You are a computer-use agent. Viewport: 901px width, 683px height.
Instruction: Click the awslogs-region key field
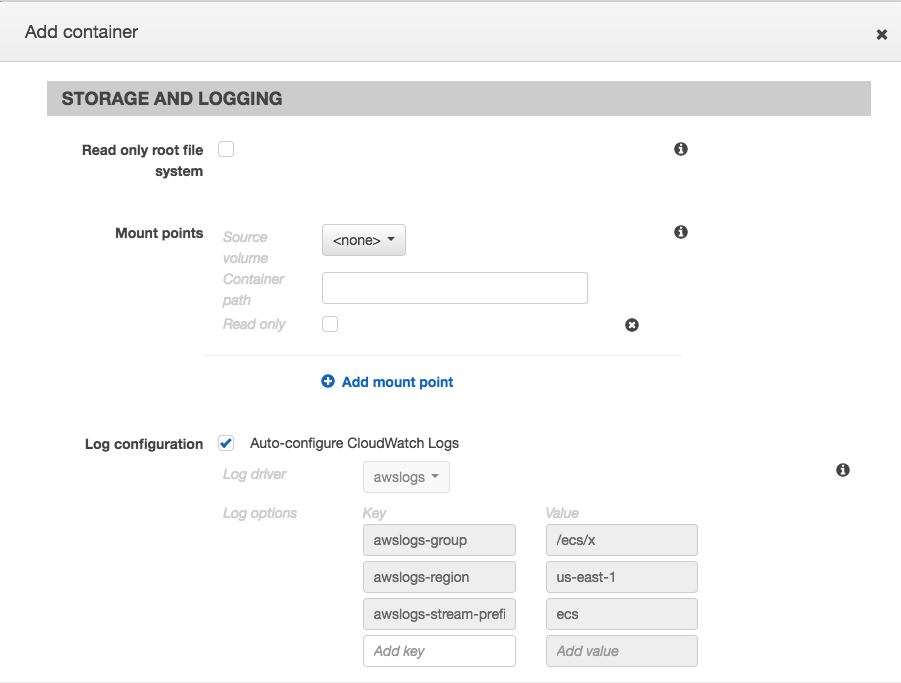click(x=439, y=577)
